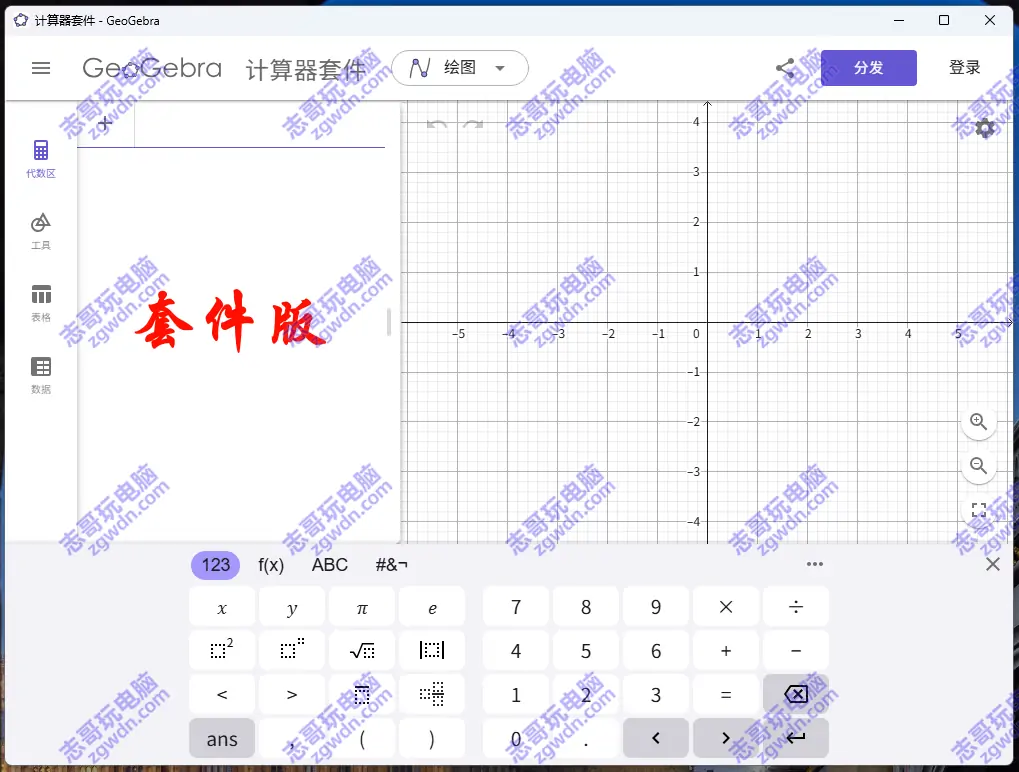This screenshot has width=1019, height=772.
Task: Select the 工具 (Tools) sidebar icon
Action: [x=40, y=228]
